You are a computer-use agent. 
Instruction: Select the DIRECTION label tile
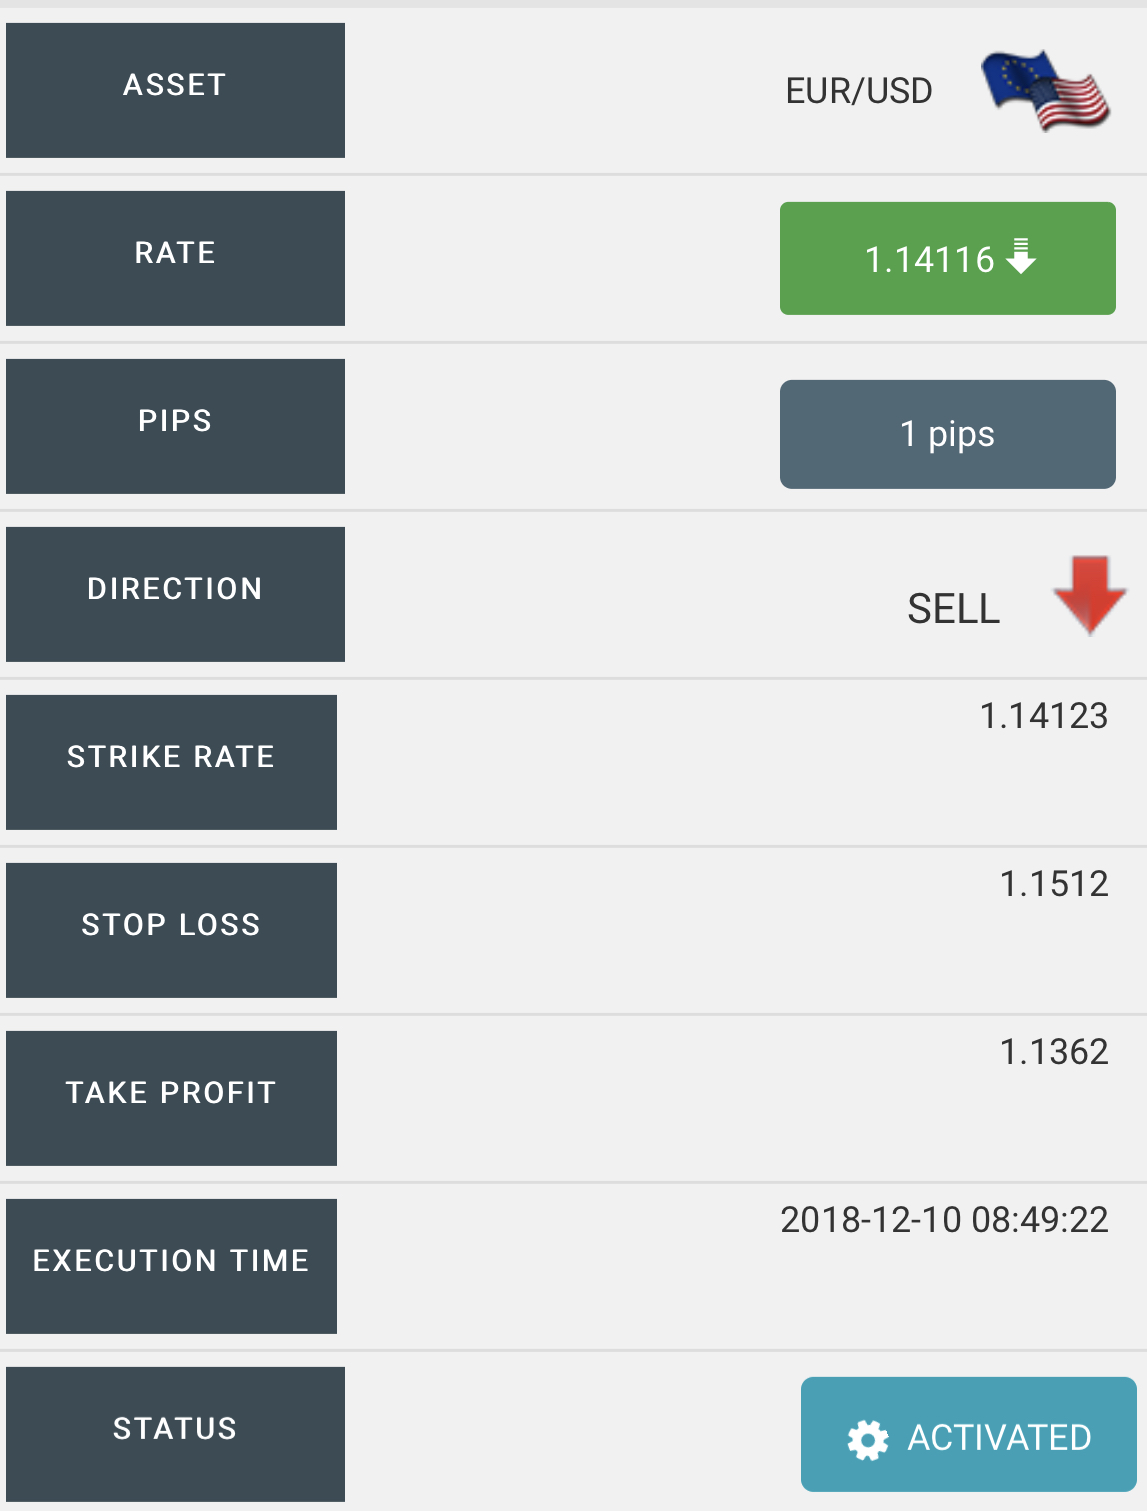click(175, 594)
